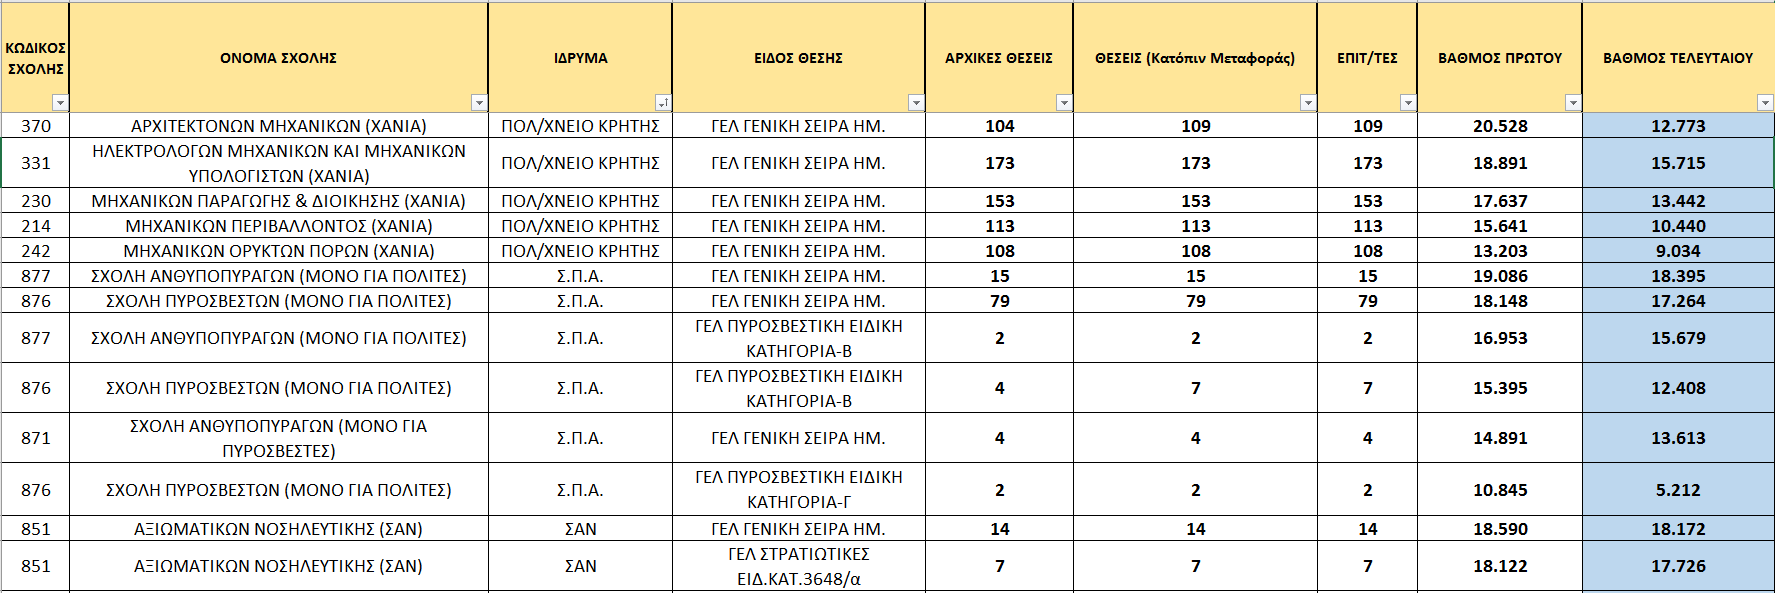Select cell ΑΡΧΙΤΕΚΤΟΝΩΝ ΜΗΧΑΝΙΚΩΝ (ΧΑΝΙΑ)
Screen dimensions: 1775x593
279,126
